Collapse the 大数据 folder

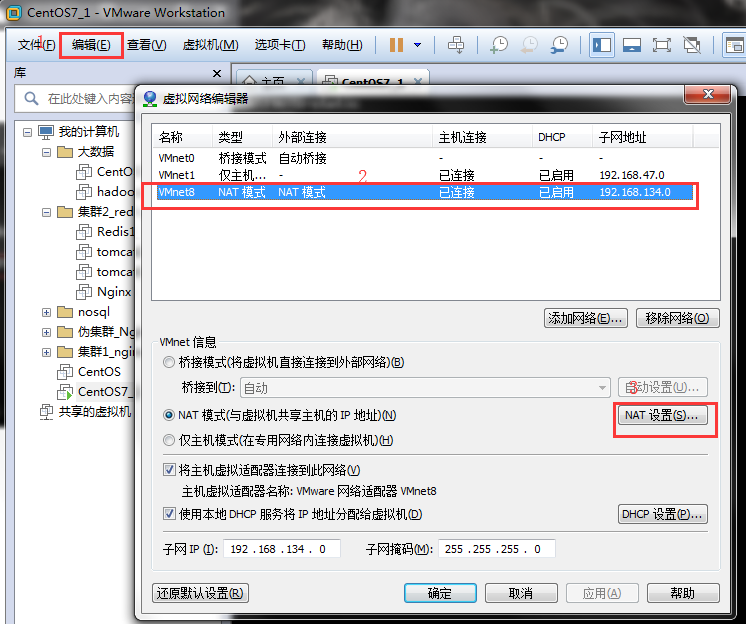pos(46,152)
